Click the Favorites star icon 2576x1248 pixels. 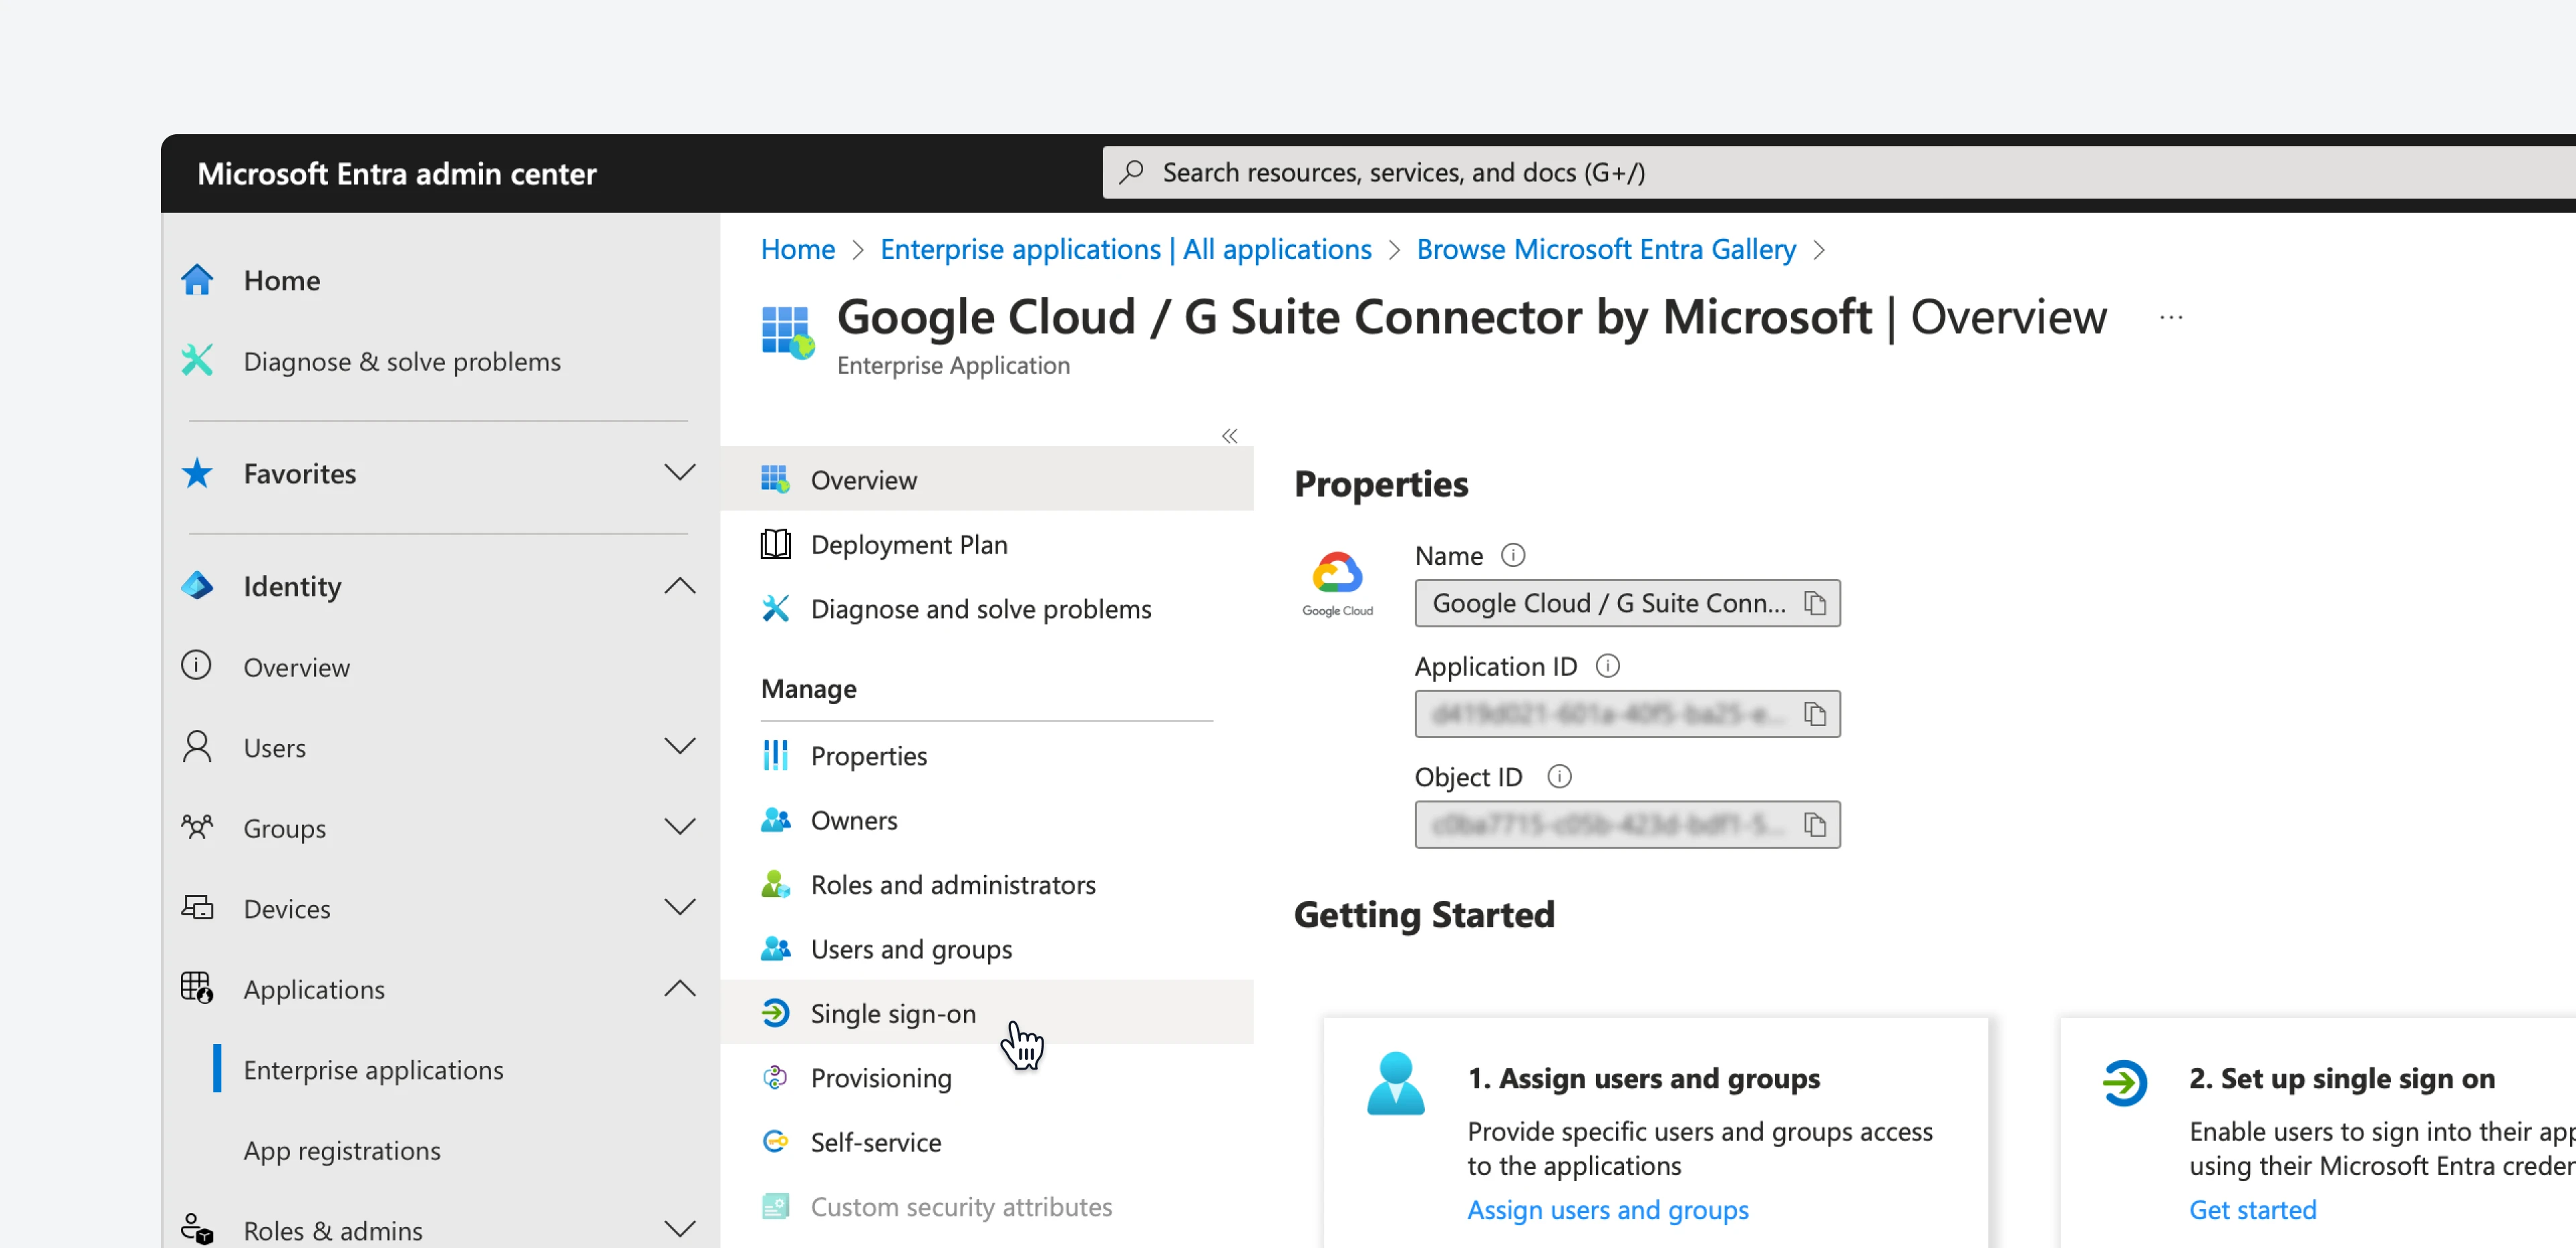pos(197,473)
